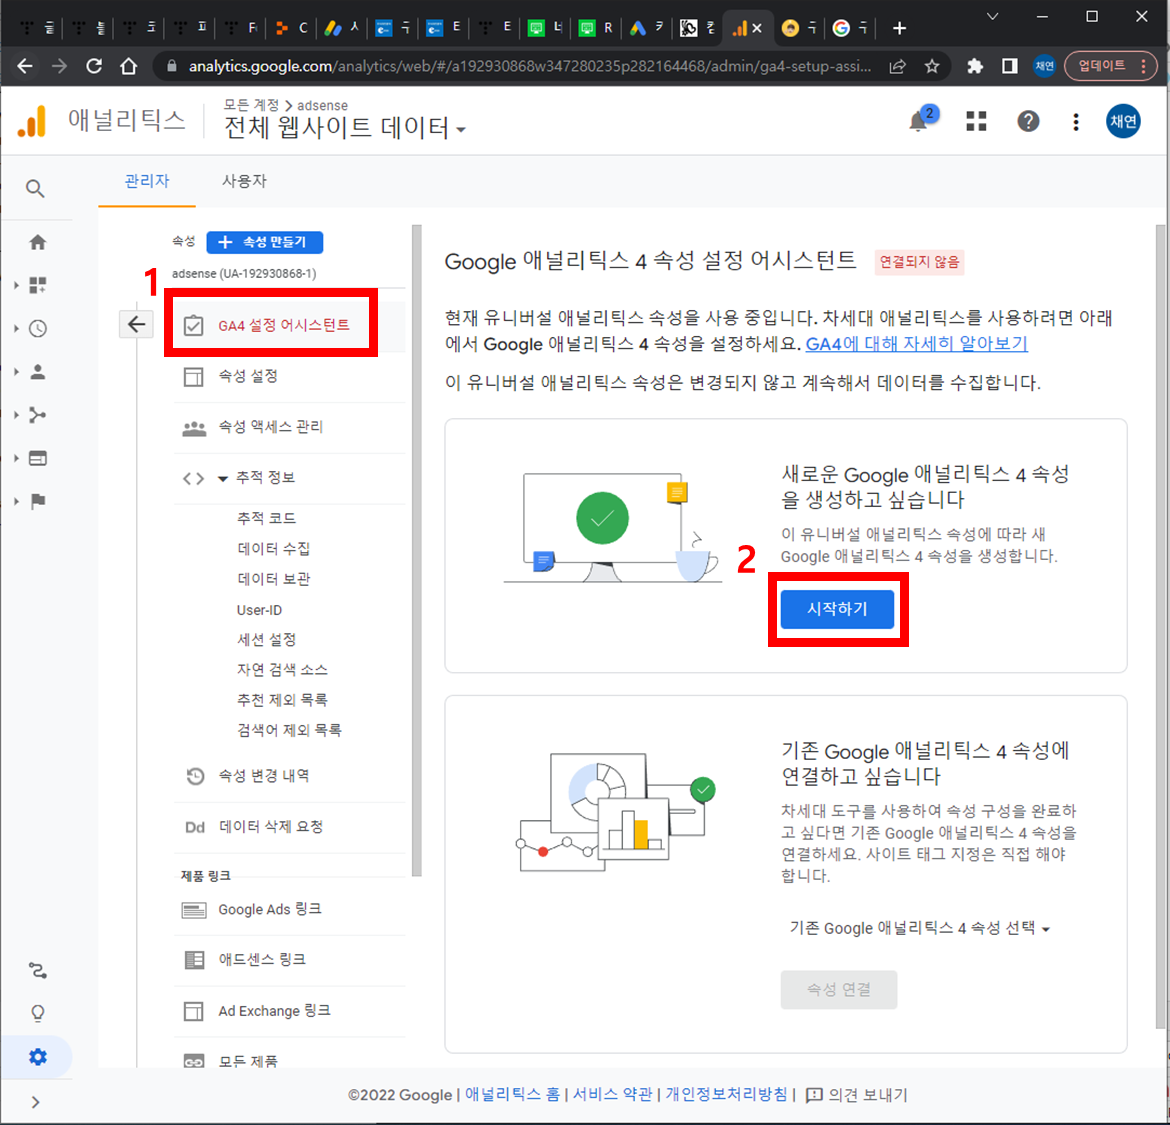Open the Customization dashboards icon
1170x1125 pixels.
point(37,285)
